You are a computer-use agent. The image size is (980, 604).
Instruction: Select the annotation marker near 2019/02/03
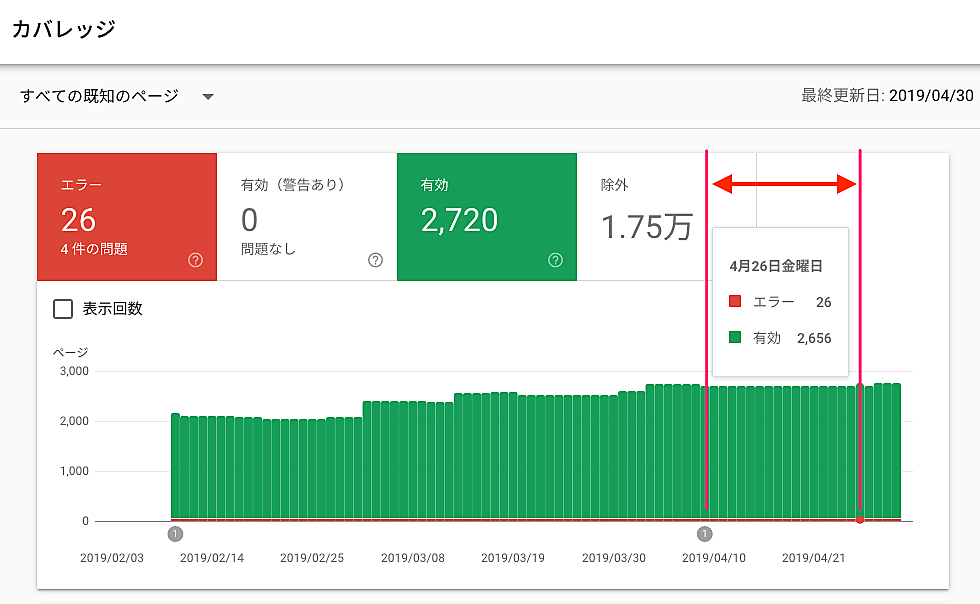pyautogui.click(x=176, y=534)
